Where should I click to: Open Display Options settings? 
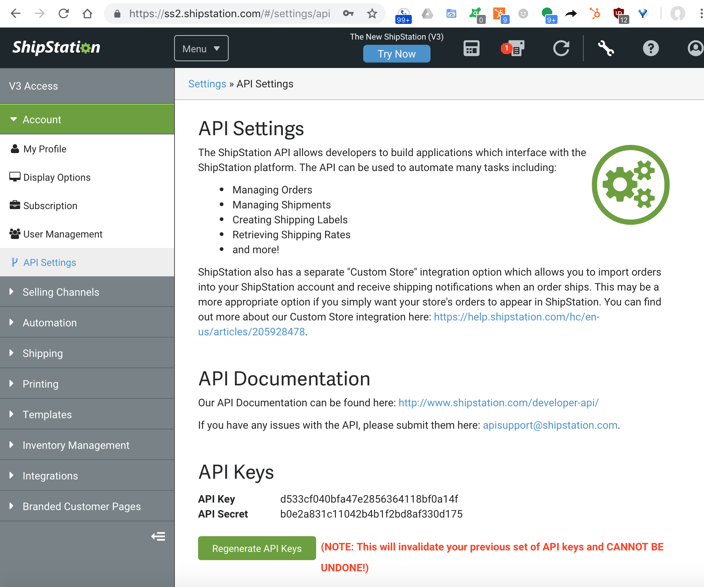[x=87, y=177]
